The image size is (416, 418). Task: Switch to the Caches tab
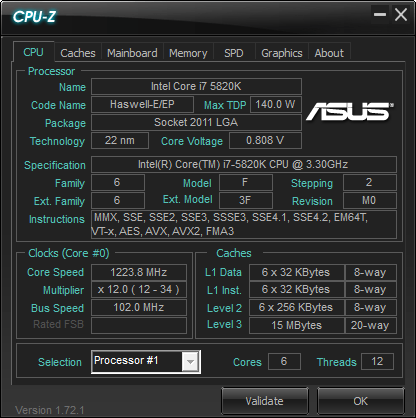pyautogui.click(x=78, y=53)
